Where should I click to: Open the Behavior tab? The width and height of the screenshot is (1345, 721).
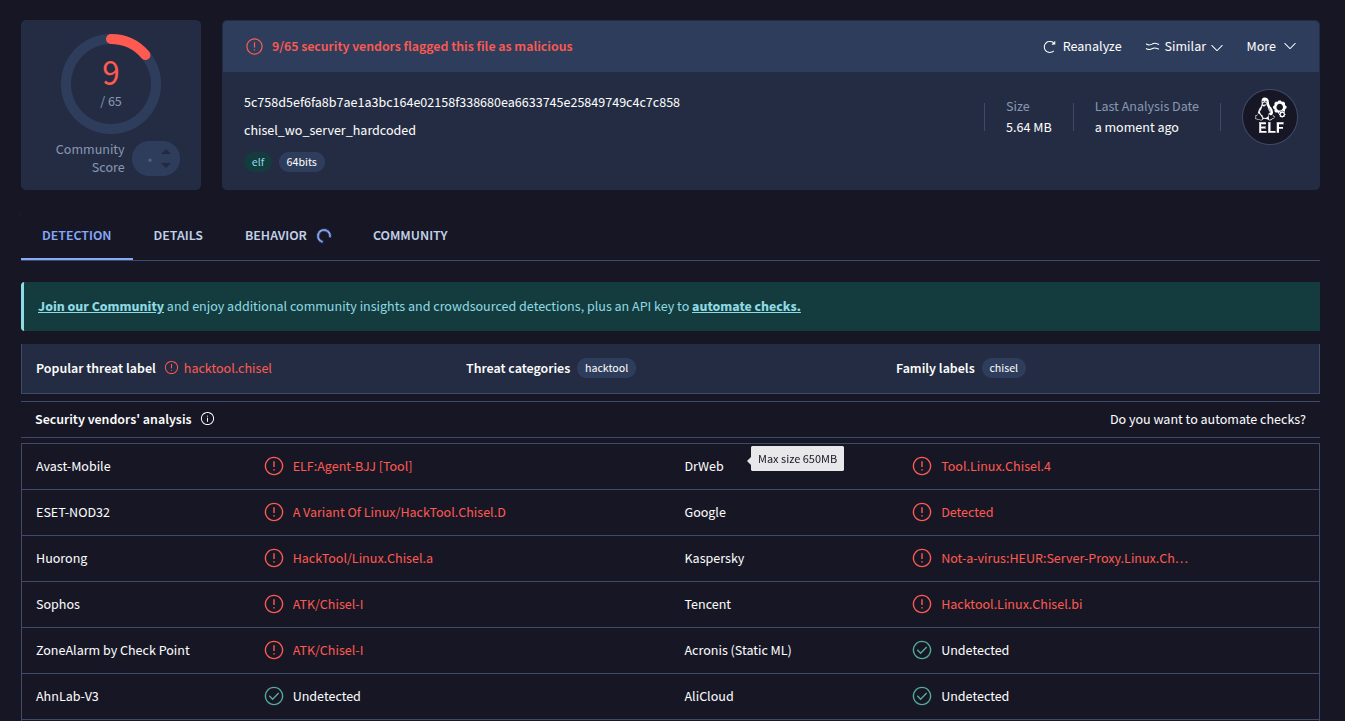[x=276, y=236]
